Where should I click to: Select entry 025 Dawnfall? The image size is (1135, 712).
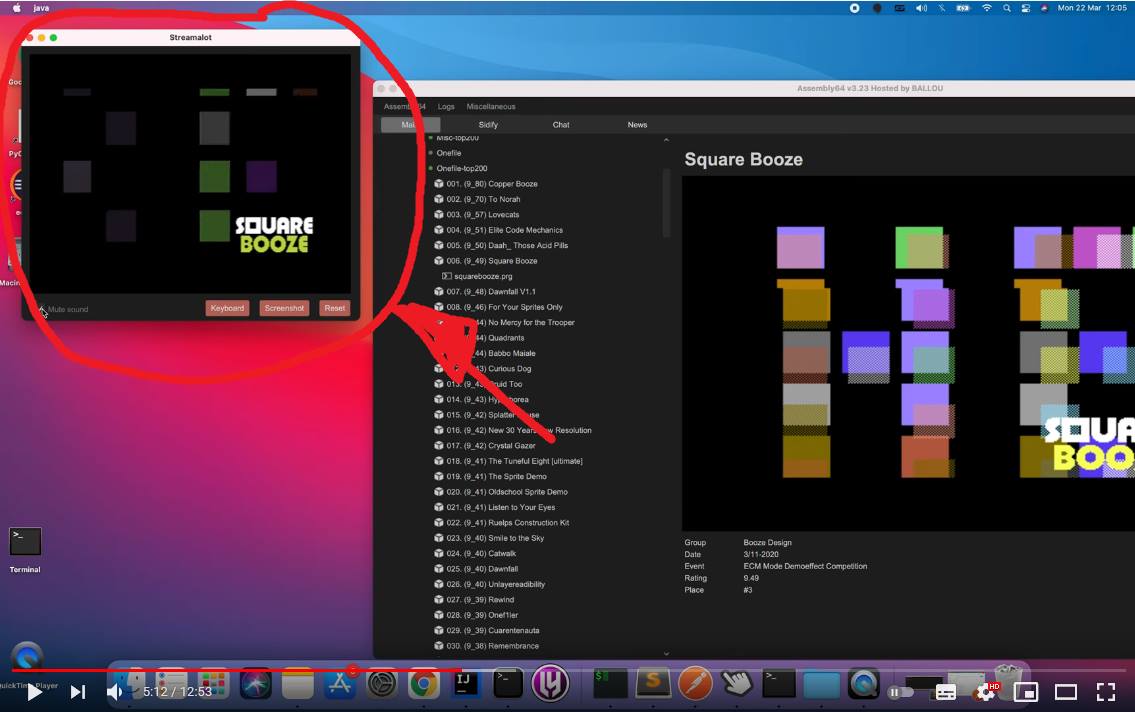coord(482,569)
